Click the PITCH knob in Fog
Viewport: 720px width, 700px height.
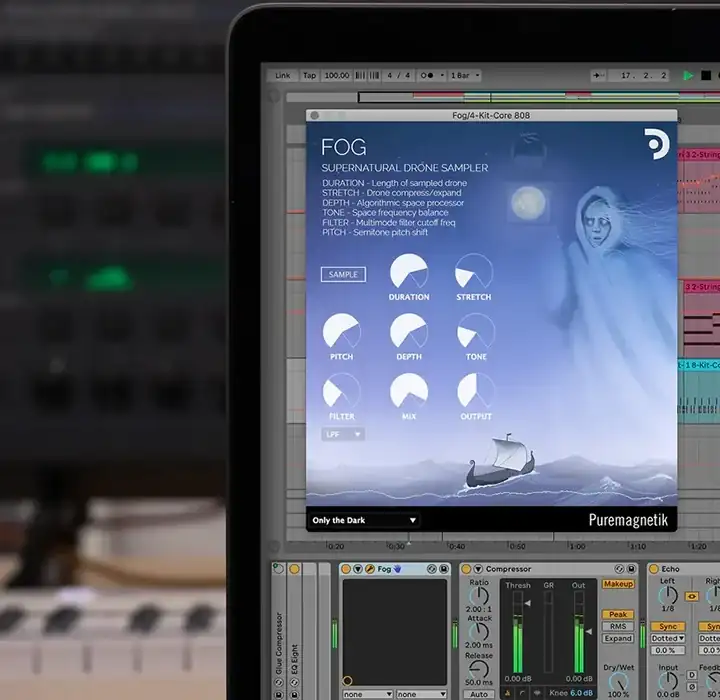point(341,332)
